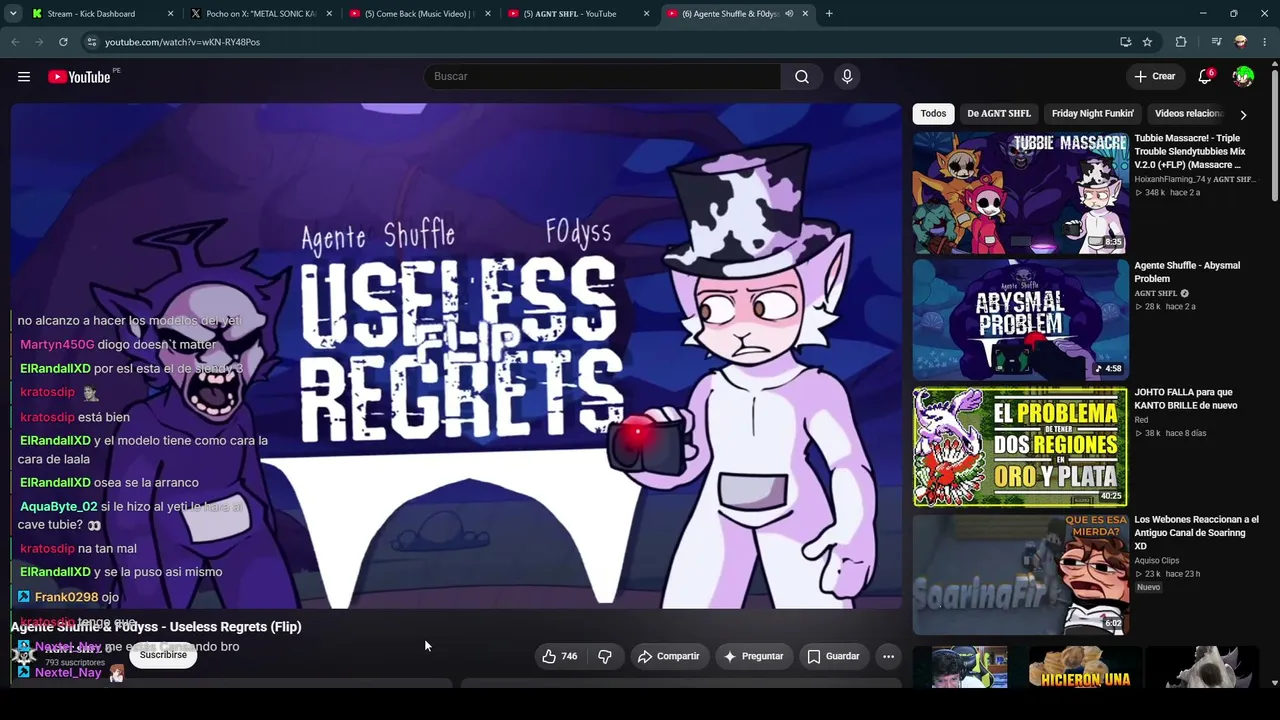Show more filter chips with right arrow
Screen dimensions: 1280x720
click(x=1243, y=114)
